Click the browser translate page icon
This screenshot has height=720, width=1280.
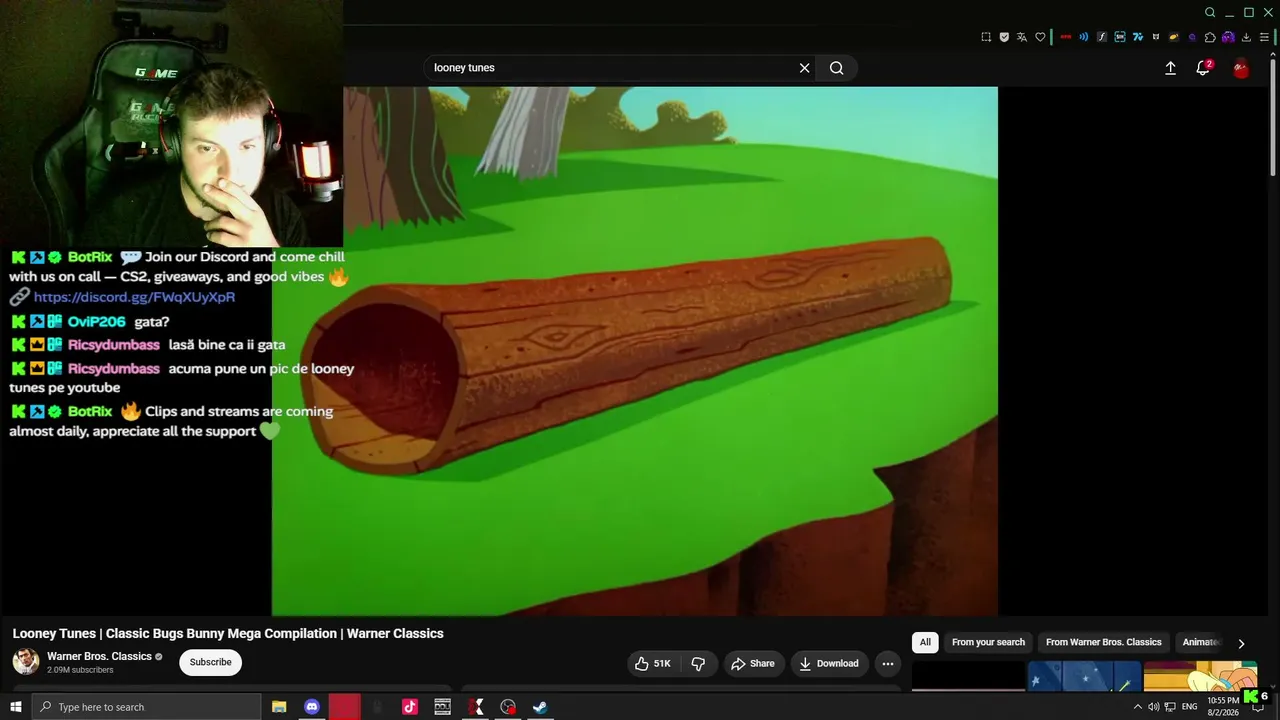pos(1022,37)
